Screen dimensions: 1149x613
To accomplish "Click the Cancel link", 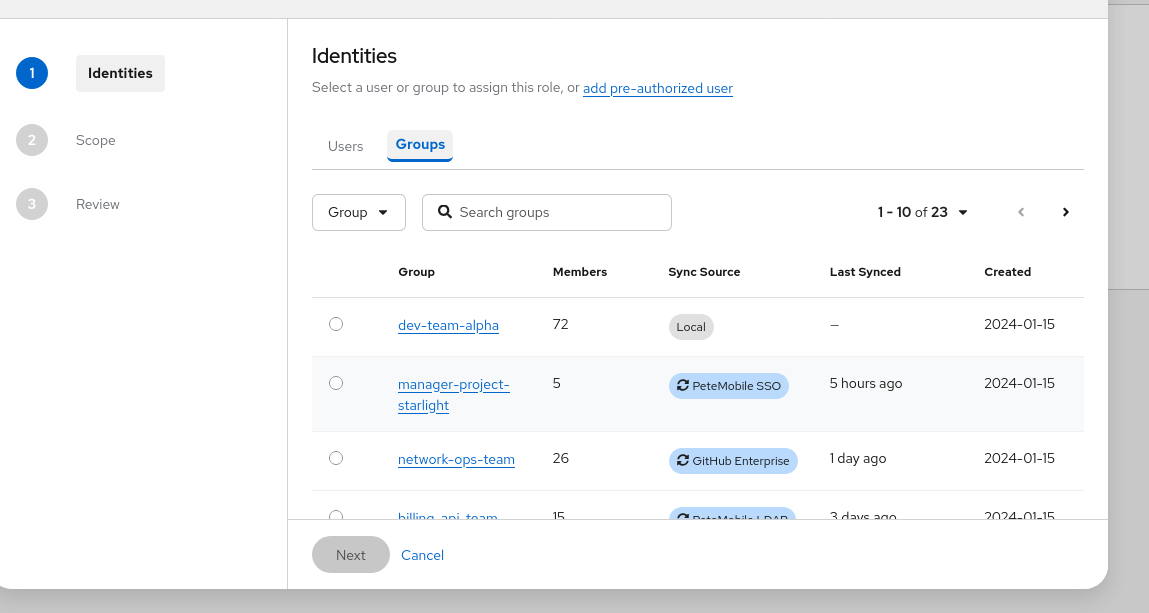I will tap(422, 555).
